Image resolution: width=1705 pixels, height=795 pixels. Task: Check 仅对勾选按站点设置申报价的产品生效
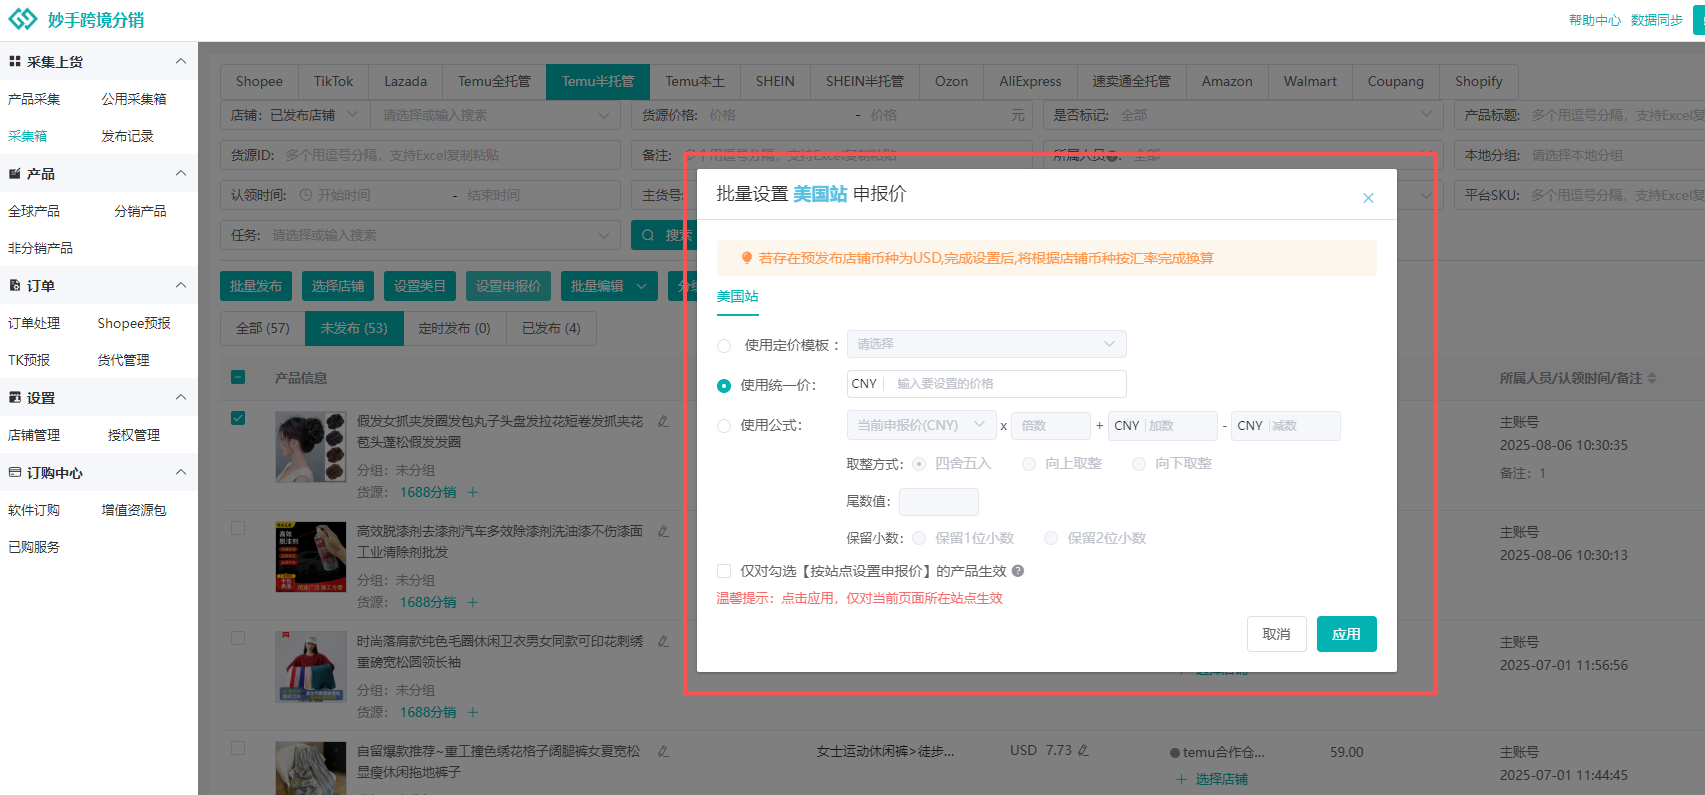tap(724, 571)
